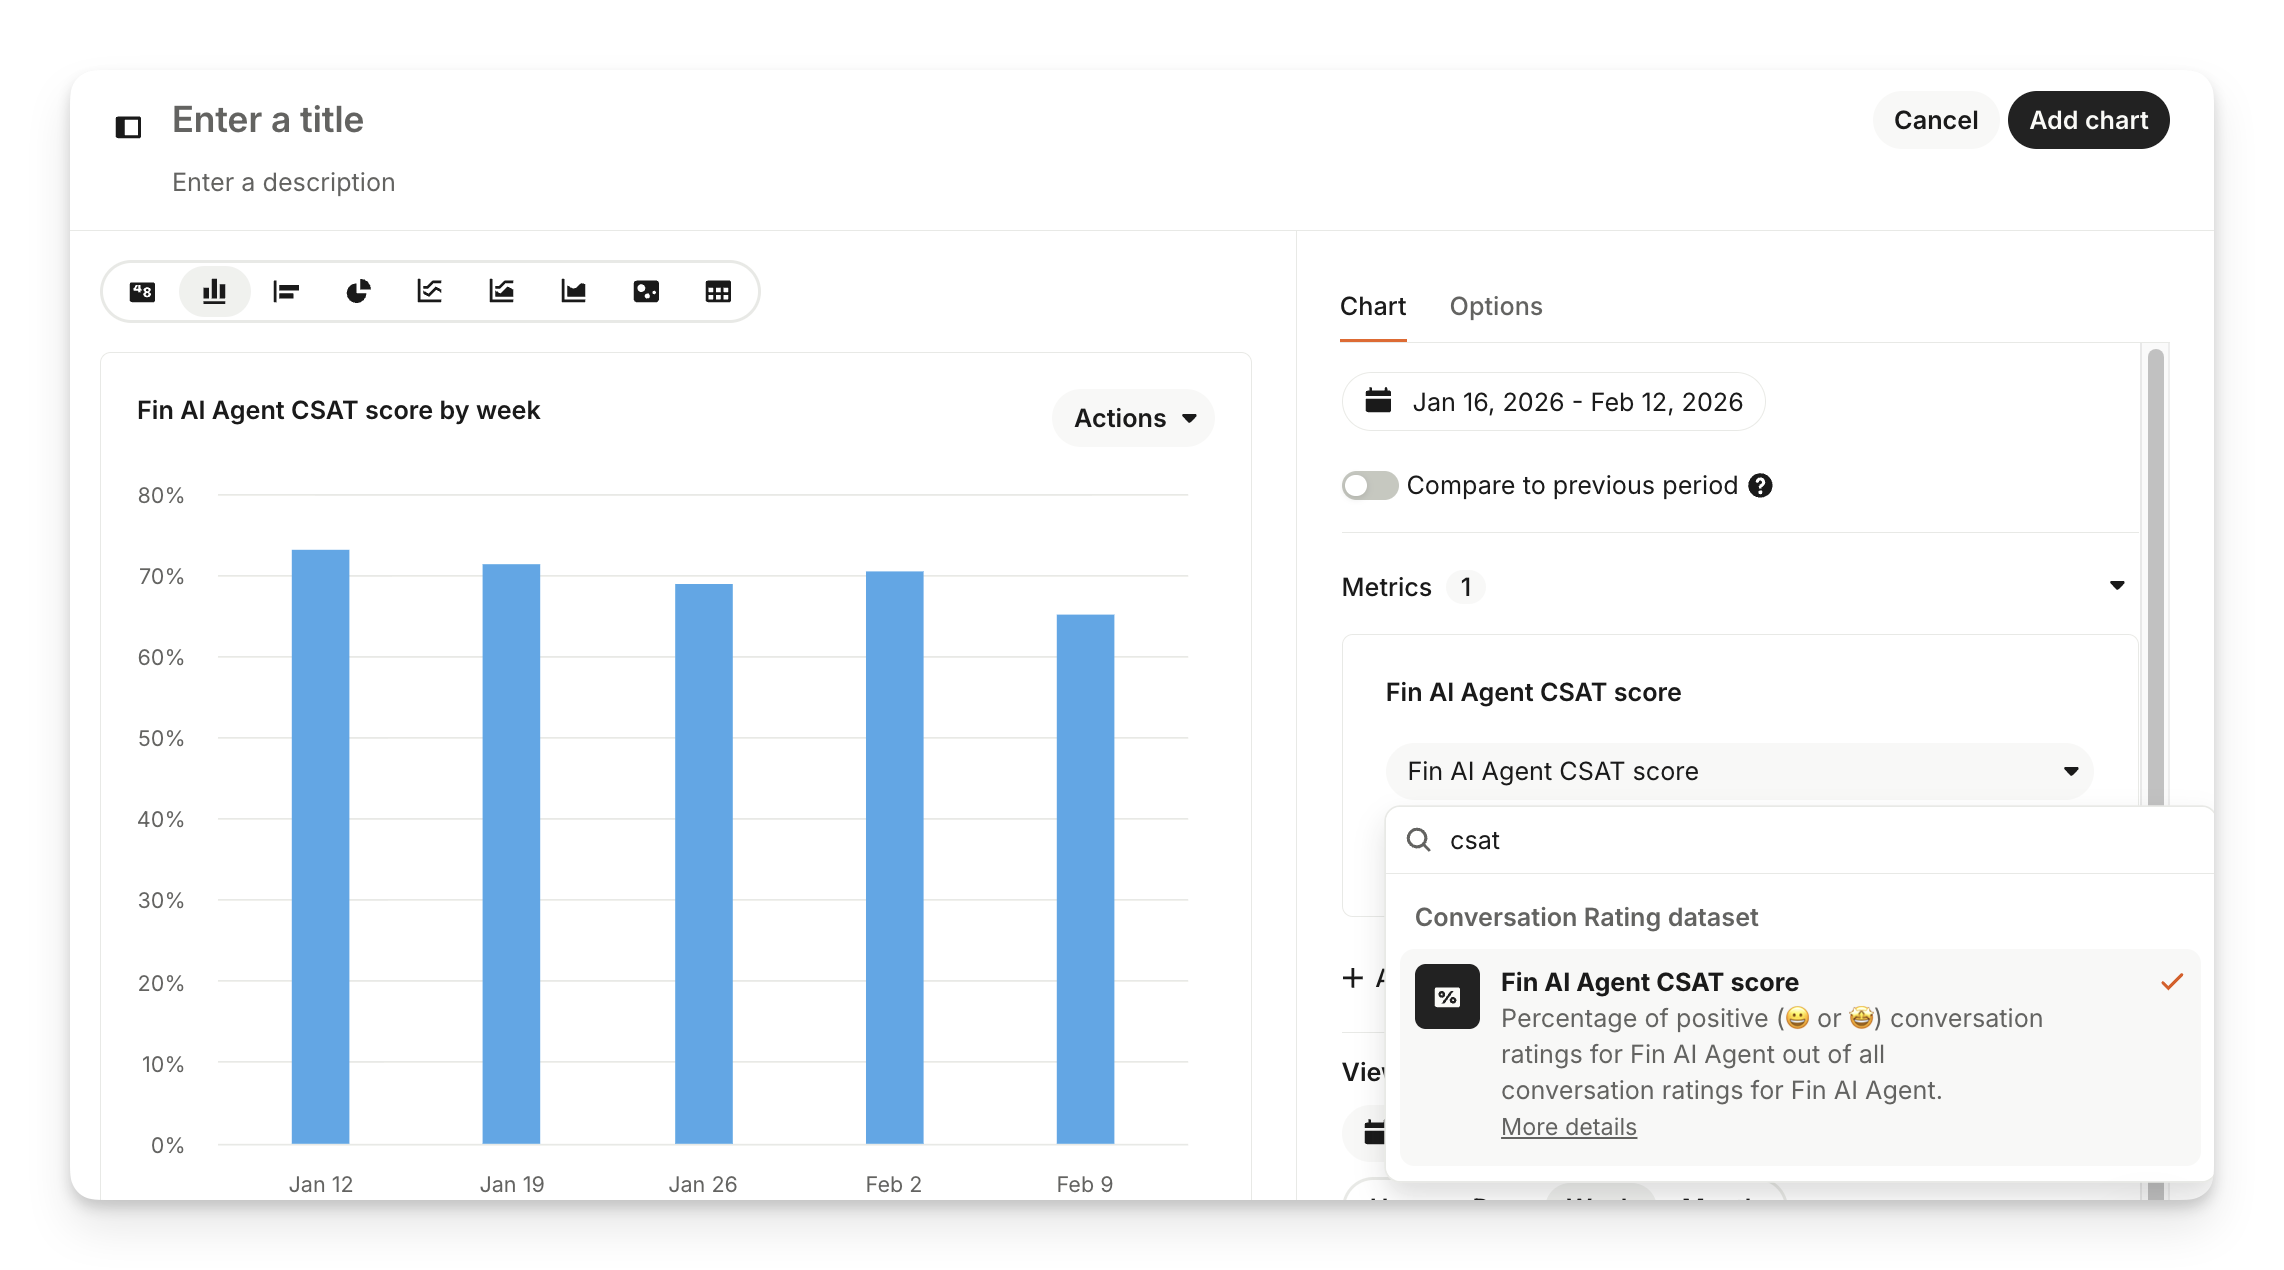Select the KPI number chart type

point(142,292)
